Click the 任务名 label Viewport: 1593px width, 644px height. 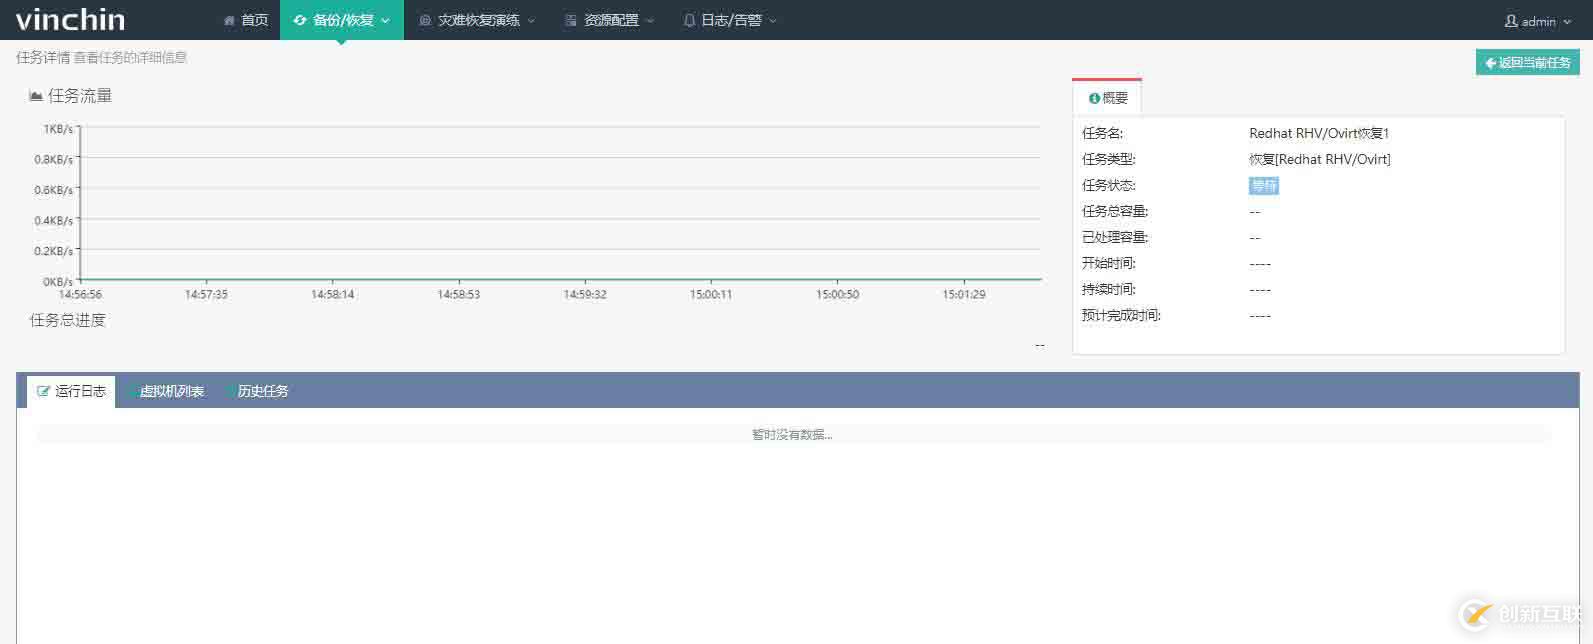tap(1103, 133)
